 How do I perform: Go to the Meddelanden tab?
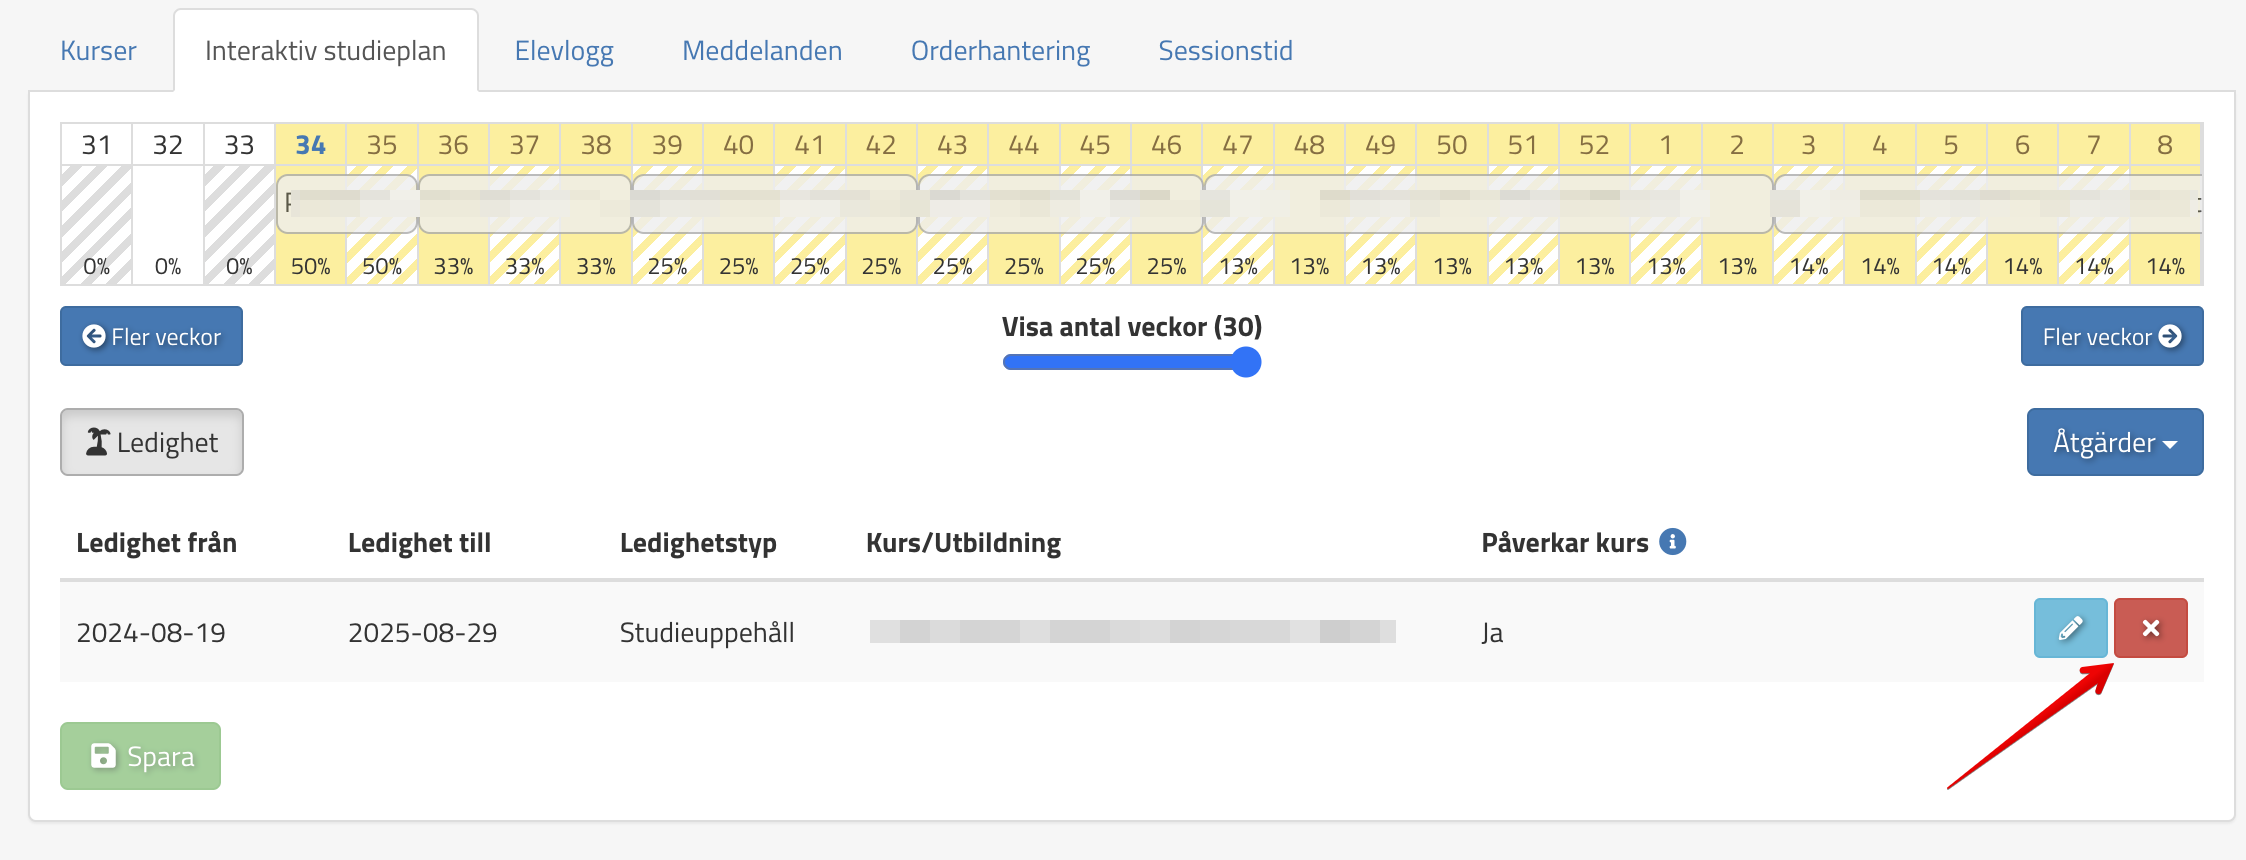click(x=762, y=51)
